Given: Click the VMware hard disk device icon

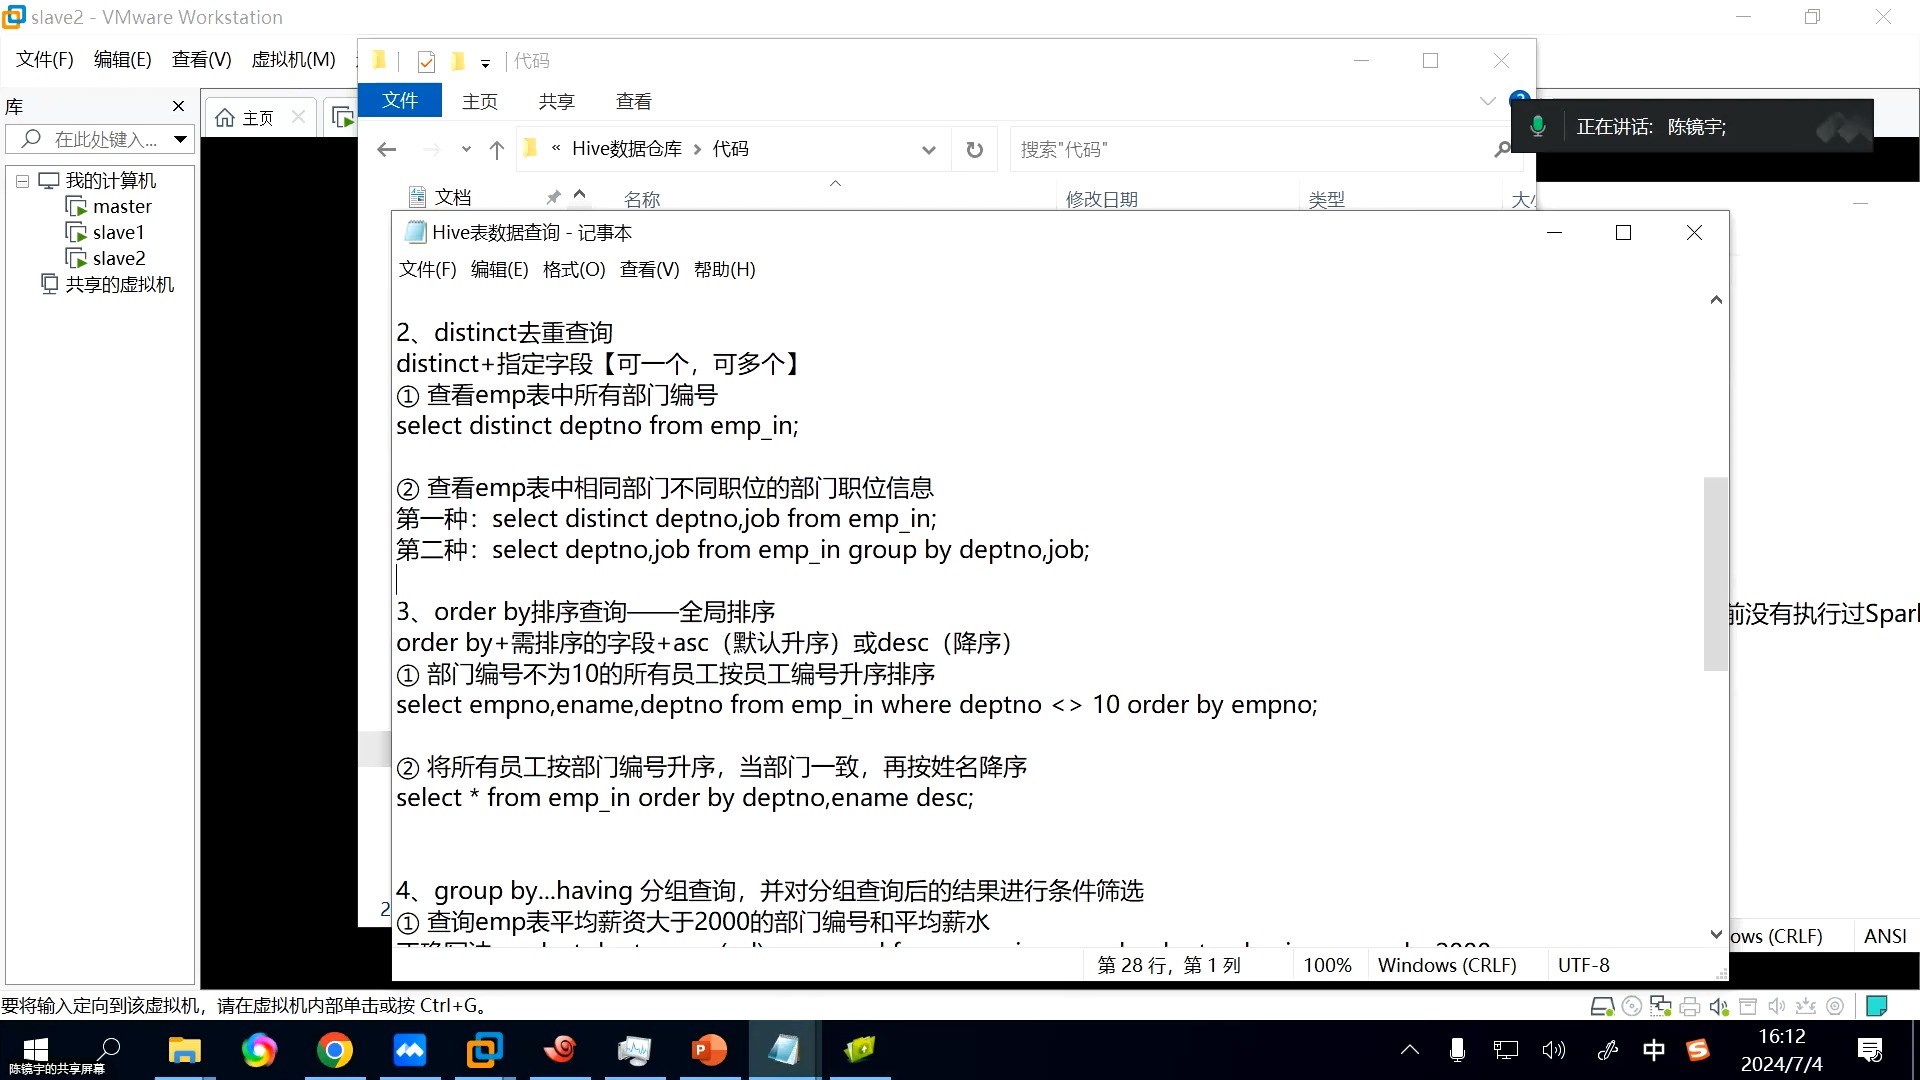Looking at the screenshot, I should tap(1602, 1006).
